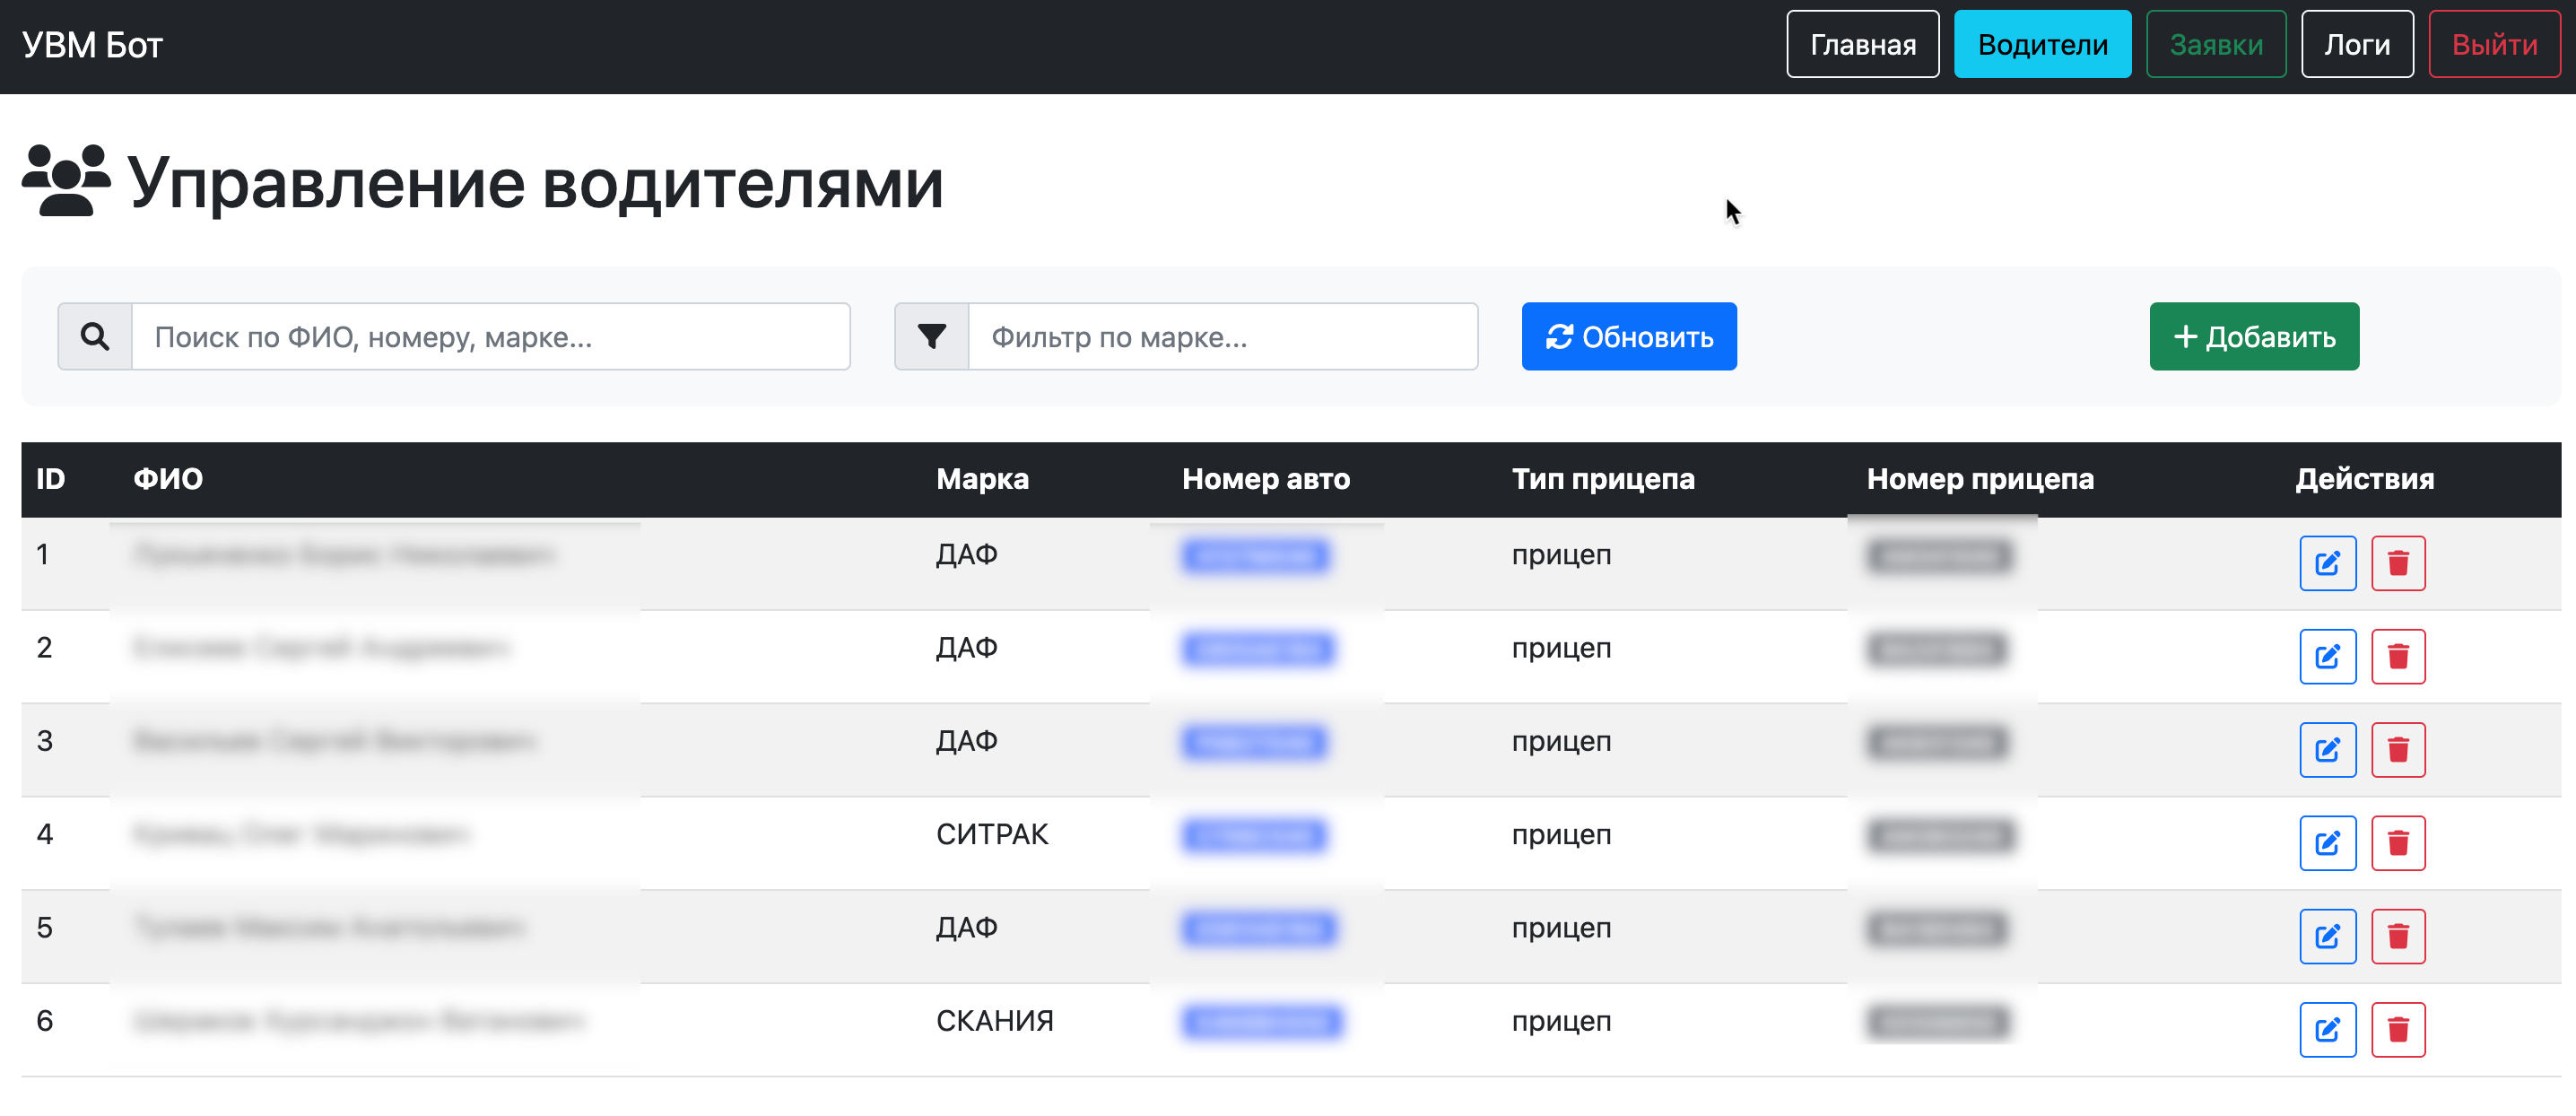The height and width of the screenshot is (1116, 2576).
Task: Open the Логи page
Action: [2356, 44]
